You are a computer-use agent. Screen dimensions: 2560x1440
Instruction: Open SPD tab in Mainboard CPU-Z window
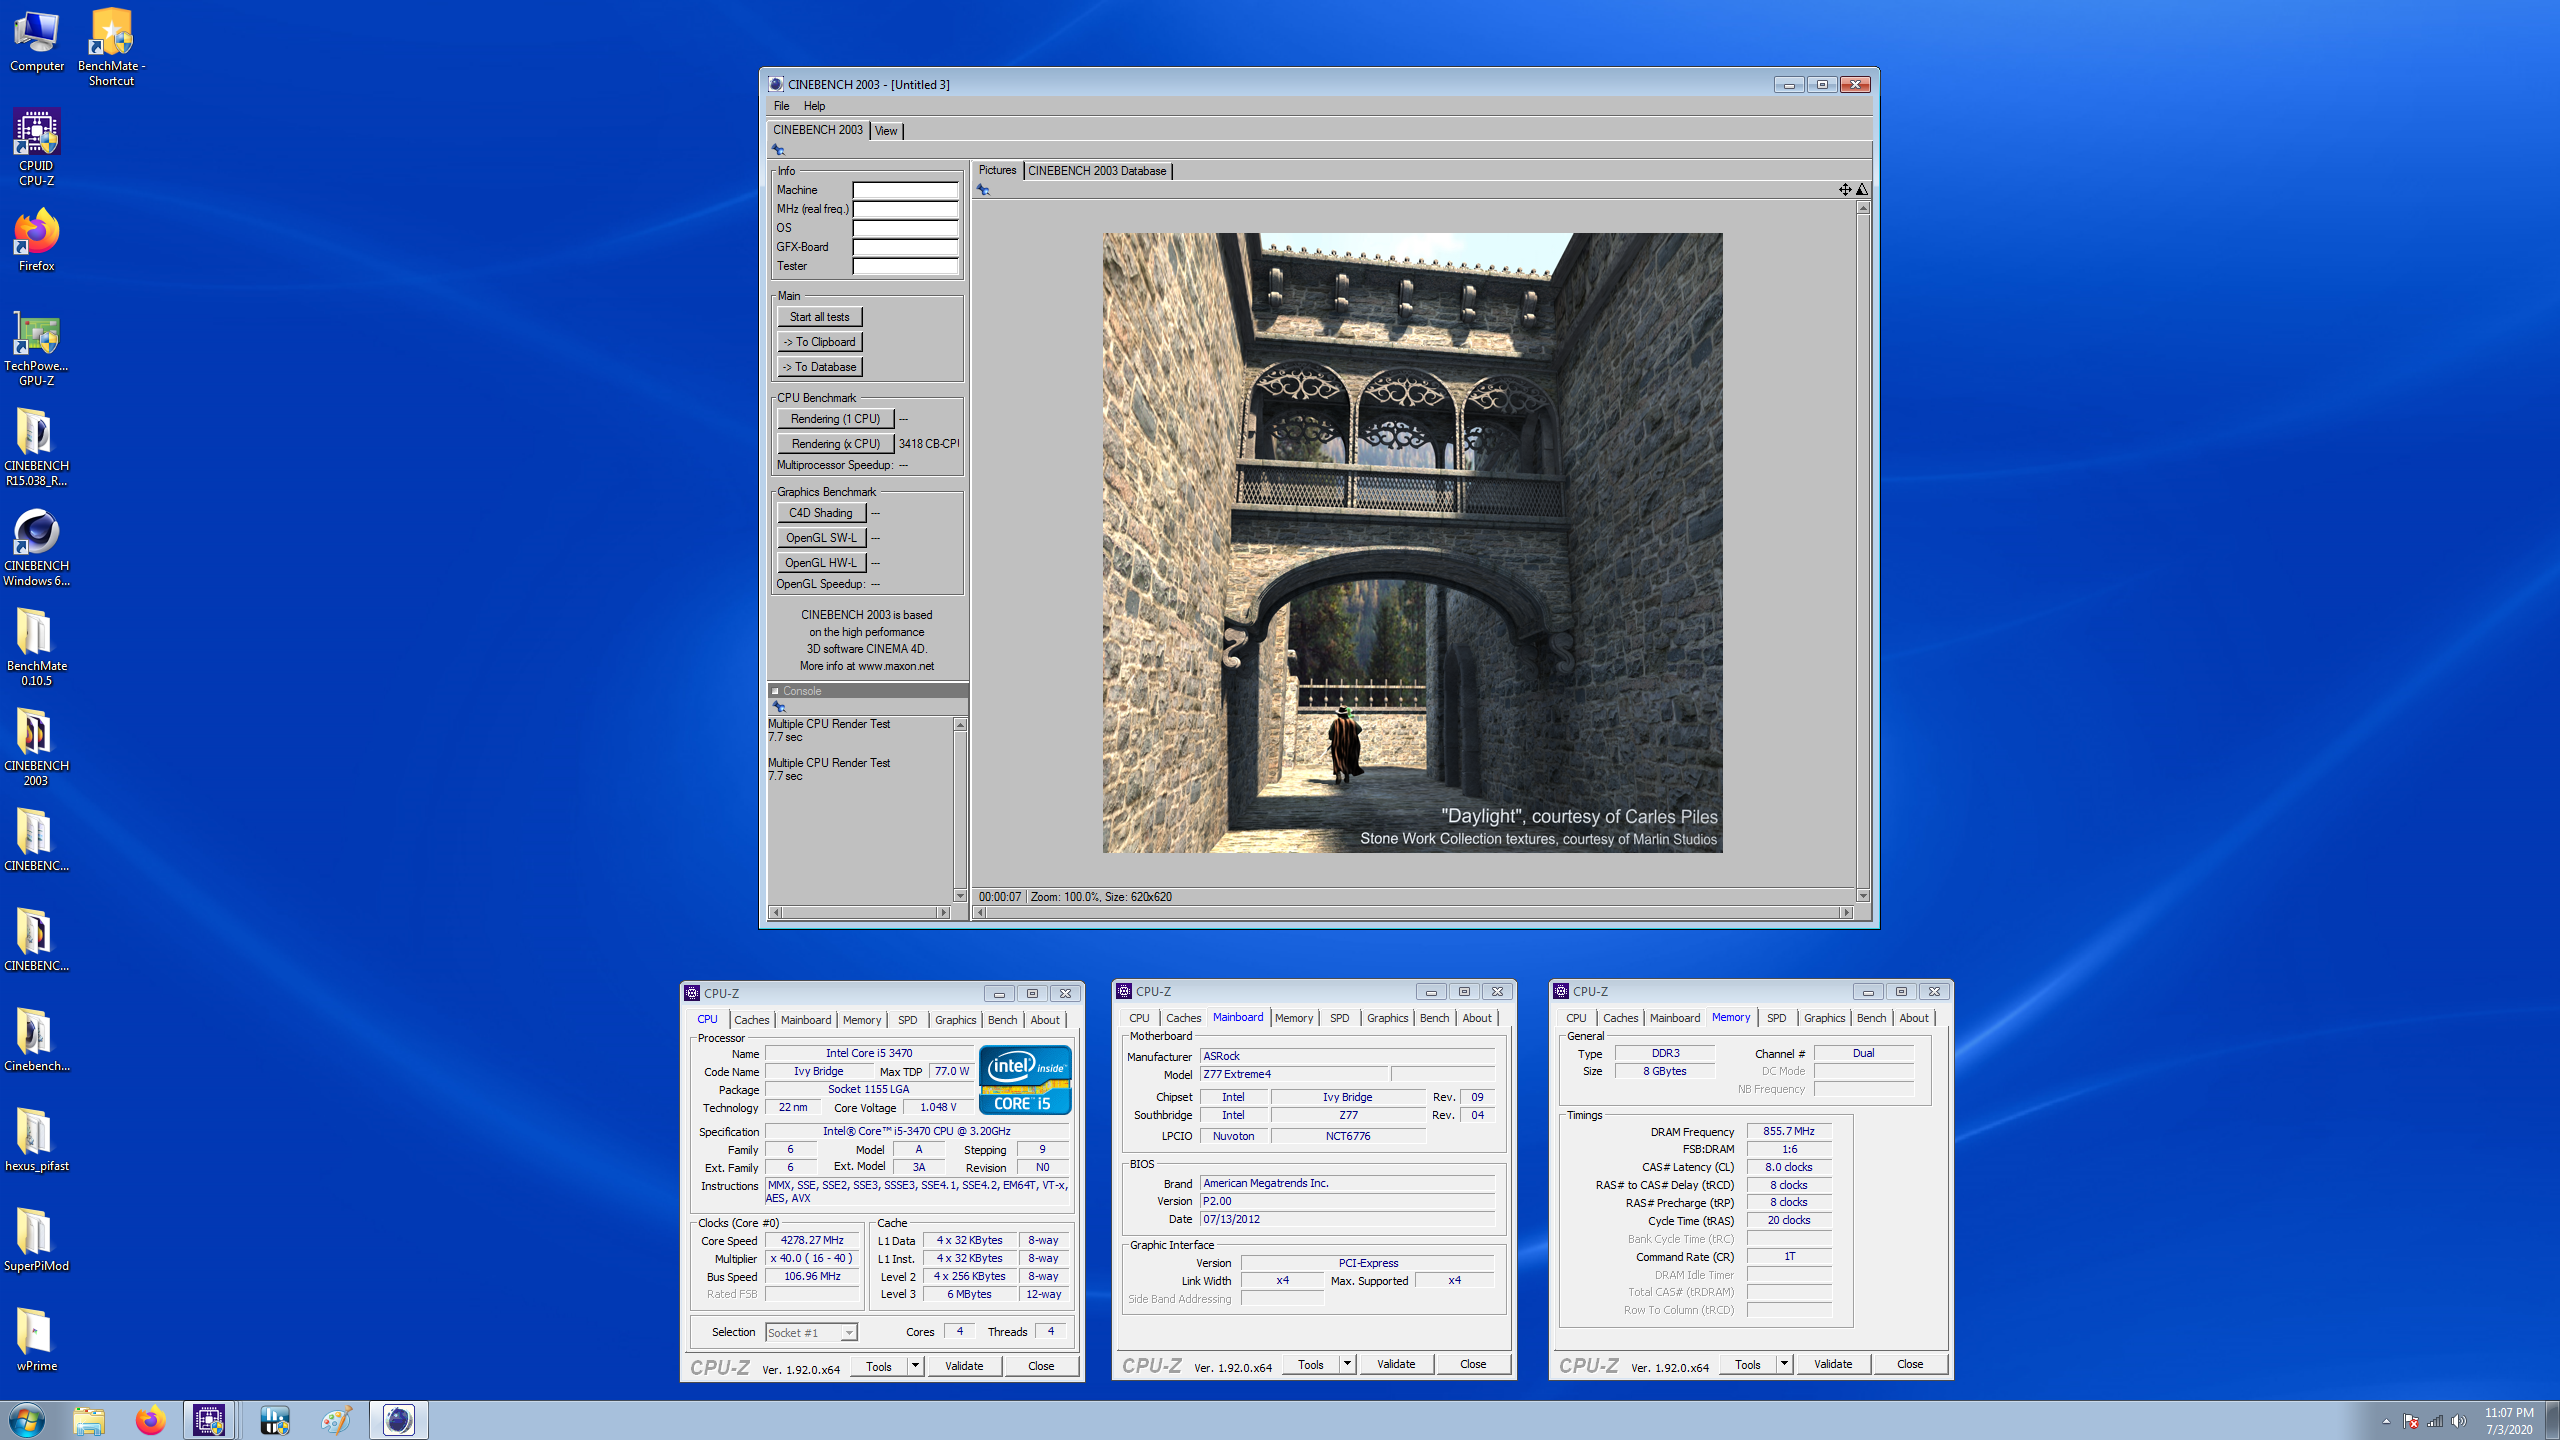tap(1339, 1018)
